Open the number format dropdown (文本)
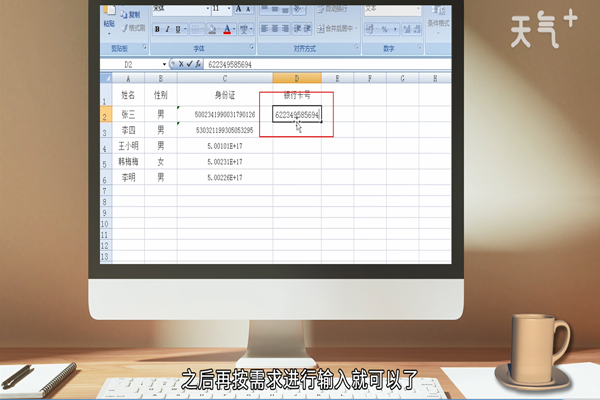600x400 pixels. click(x=418, y=9)
